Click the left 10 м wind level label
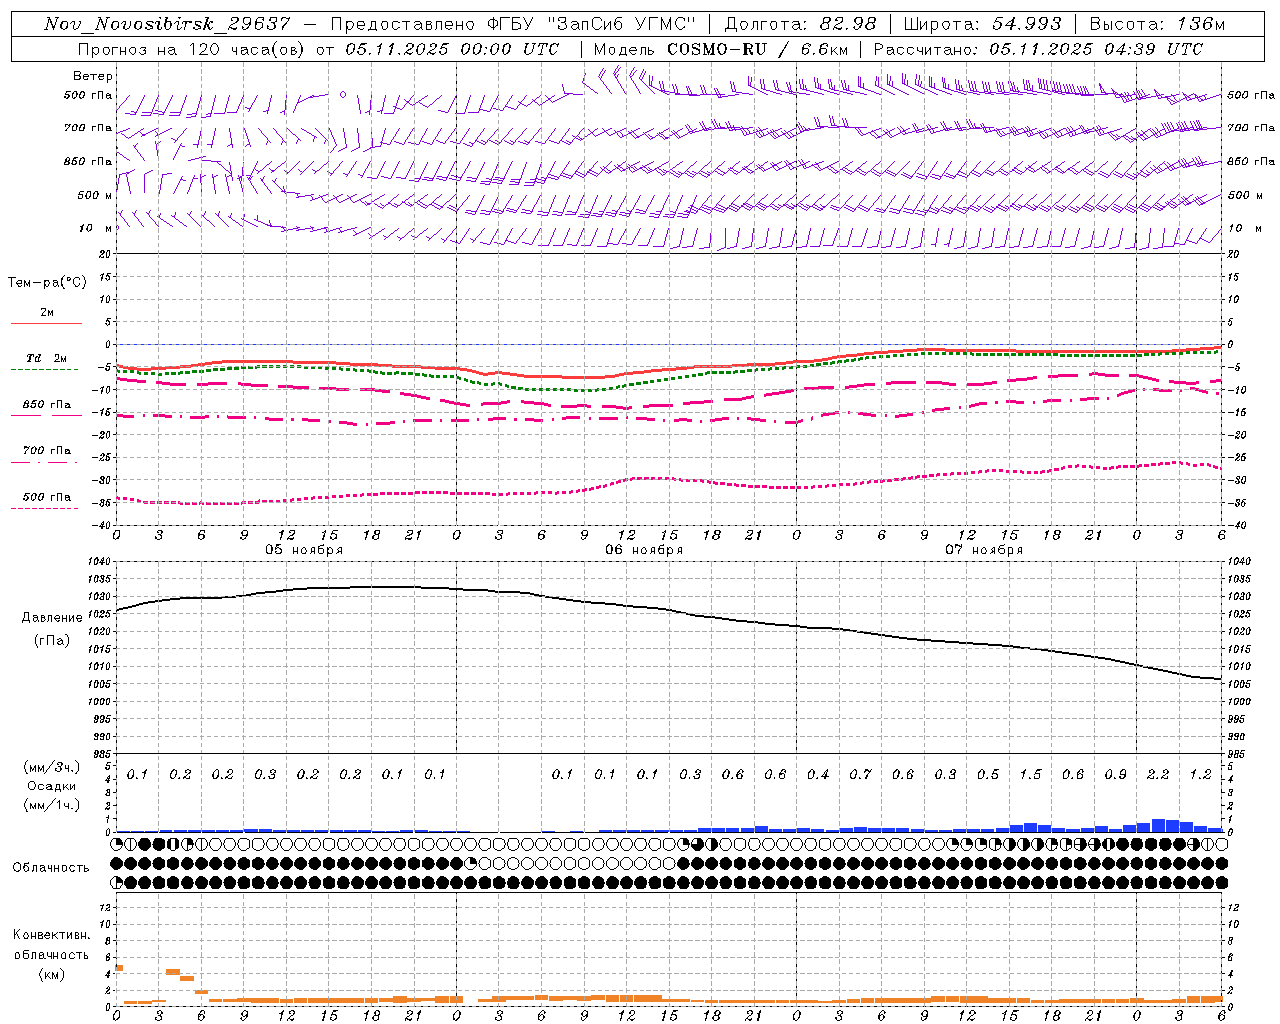This screenshot has height=1024, width=1280. [x=95, y=228]
